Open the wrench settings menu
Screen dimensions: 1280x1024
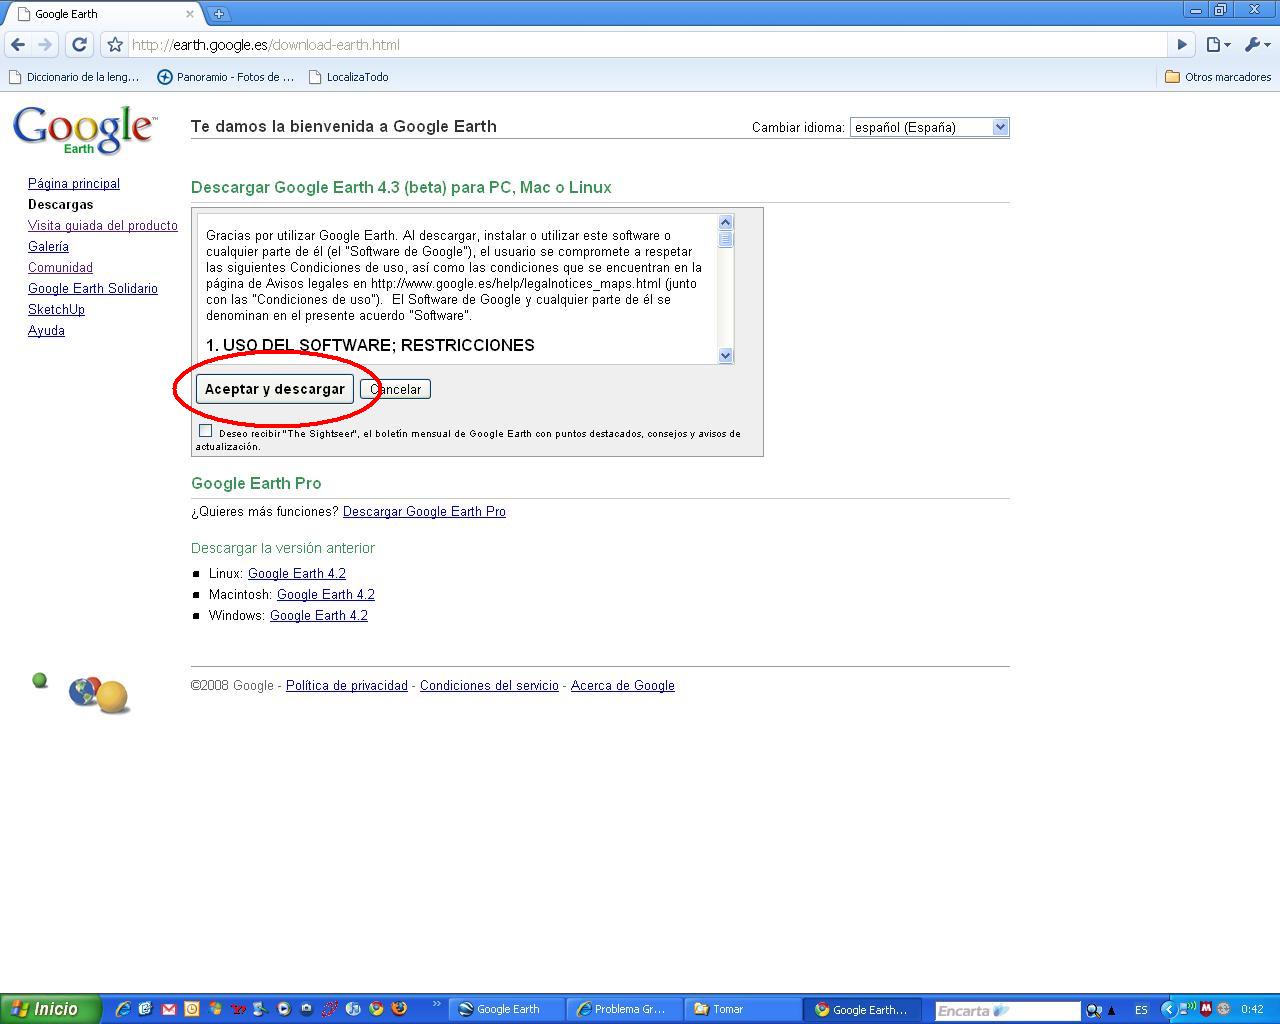click(x=1256, y=45)
